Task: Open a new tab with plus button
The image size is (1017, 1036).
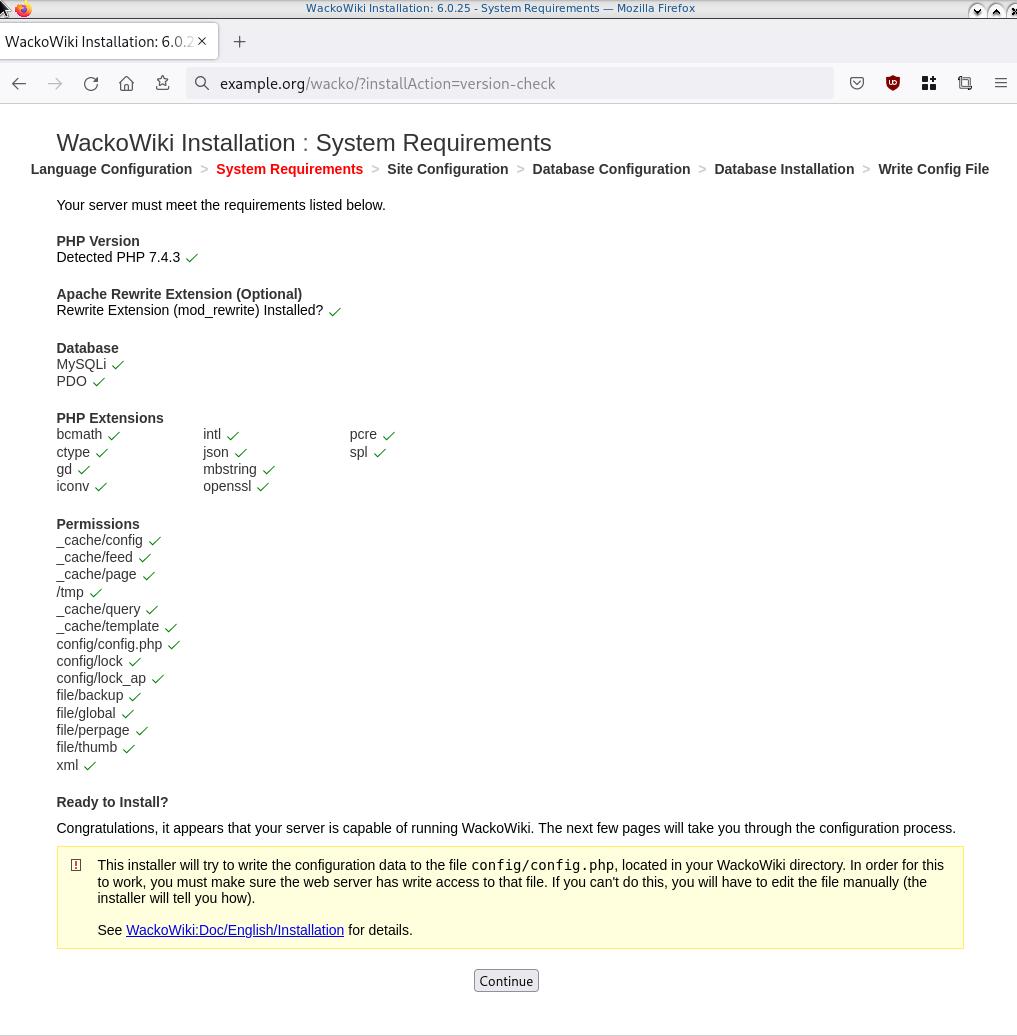Action: tap(239, 42)
